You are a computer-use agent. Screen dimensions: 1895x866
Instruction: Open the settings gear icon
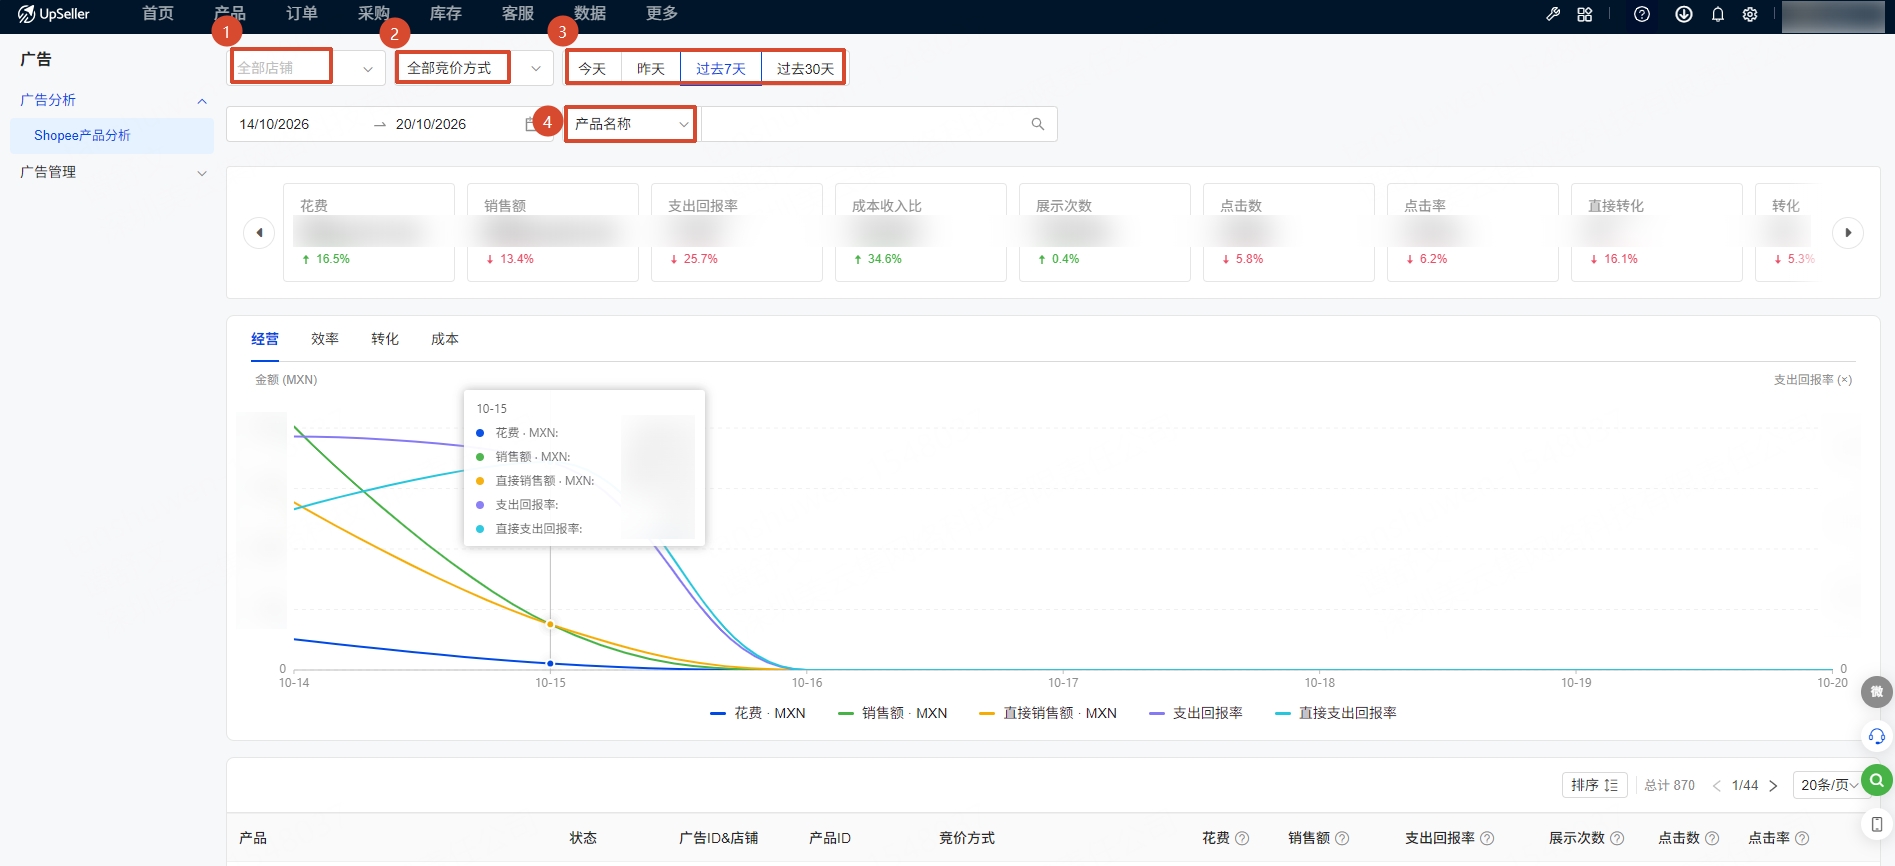[1750, 14]
